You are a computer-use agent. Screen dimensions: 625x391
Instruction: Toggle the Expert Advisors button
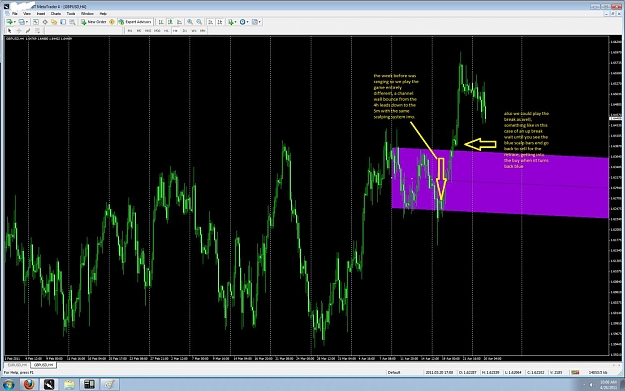(x=135, y=22)
